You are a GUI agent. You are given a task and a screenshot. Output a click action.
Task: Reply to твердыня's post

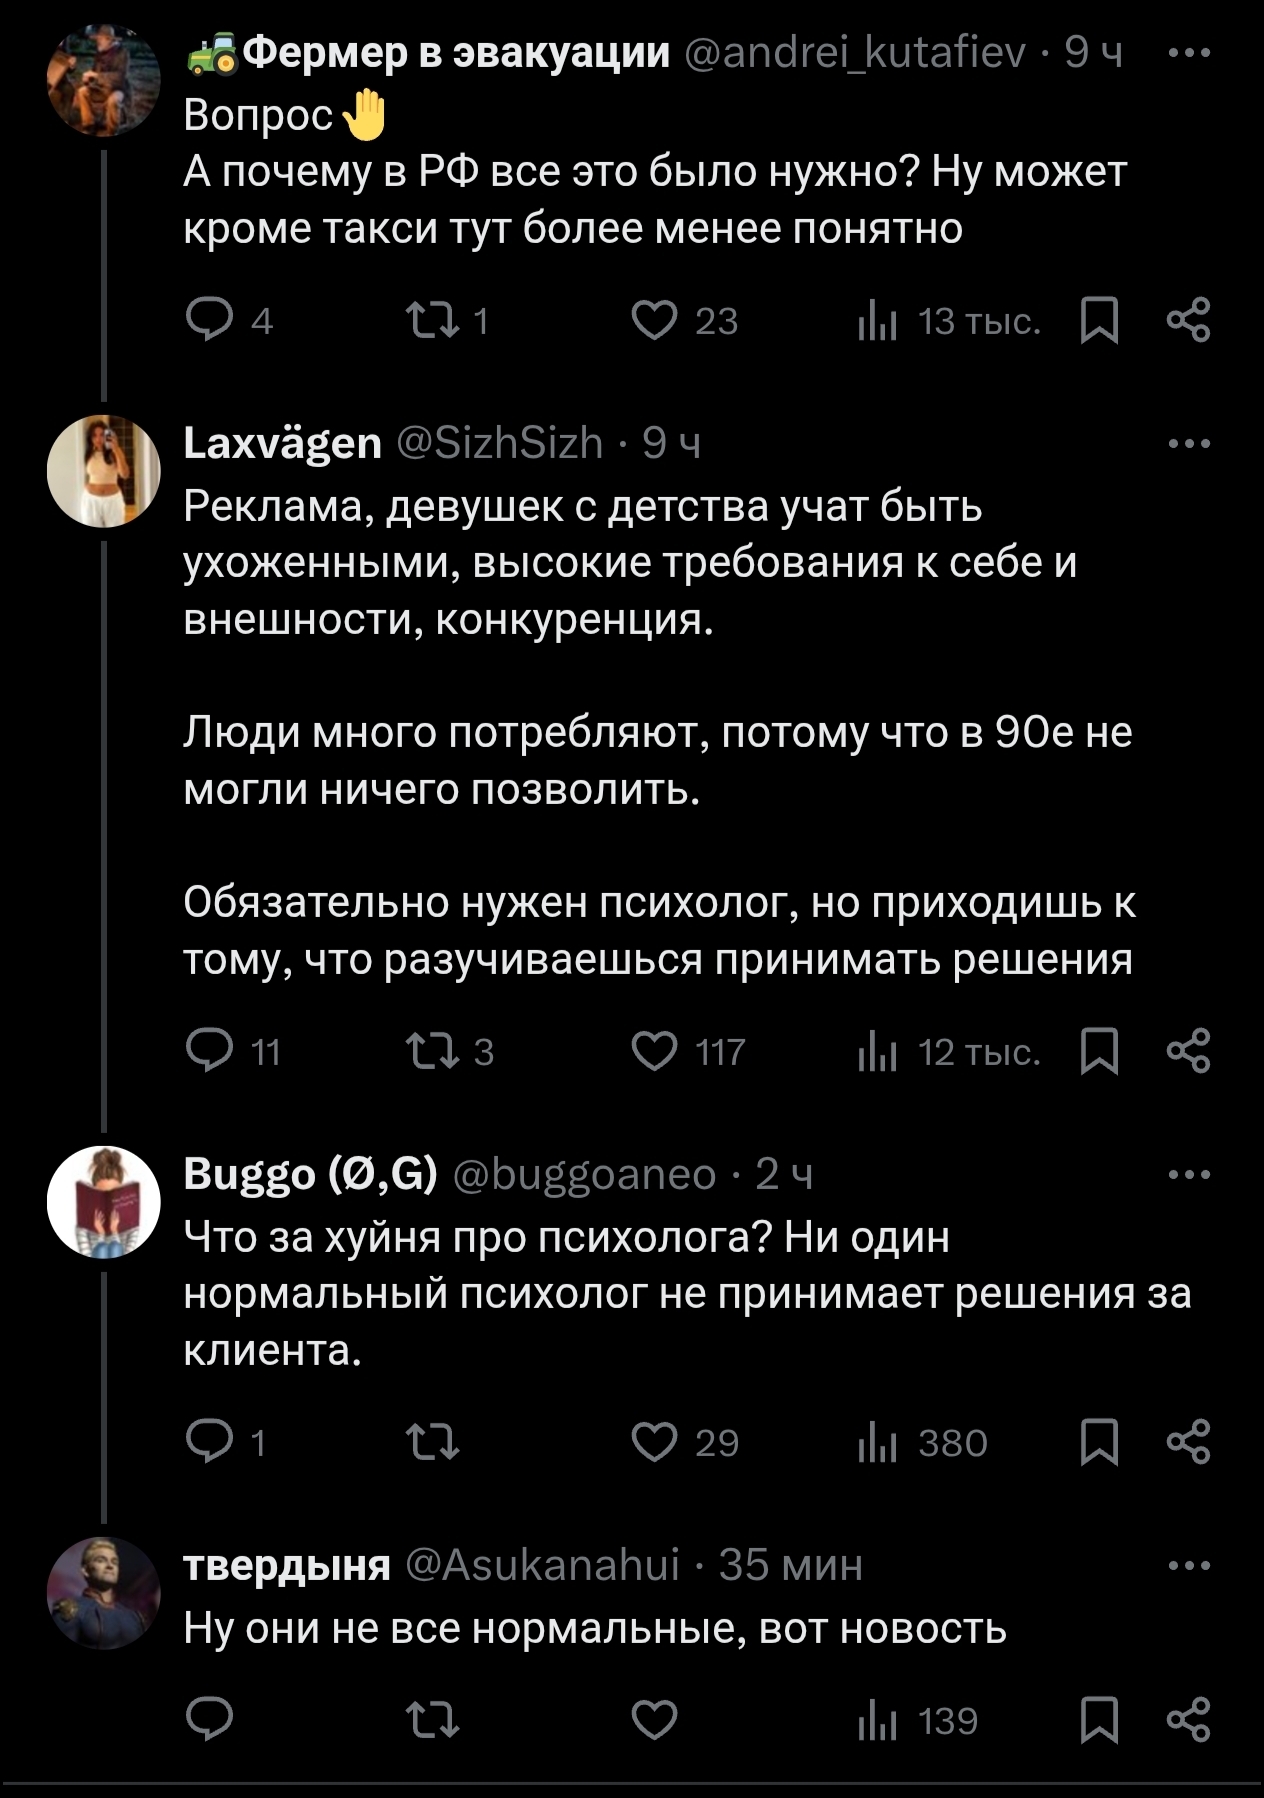[x=210, y=1720]
